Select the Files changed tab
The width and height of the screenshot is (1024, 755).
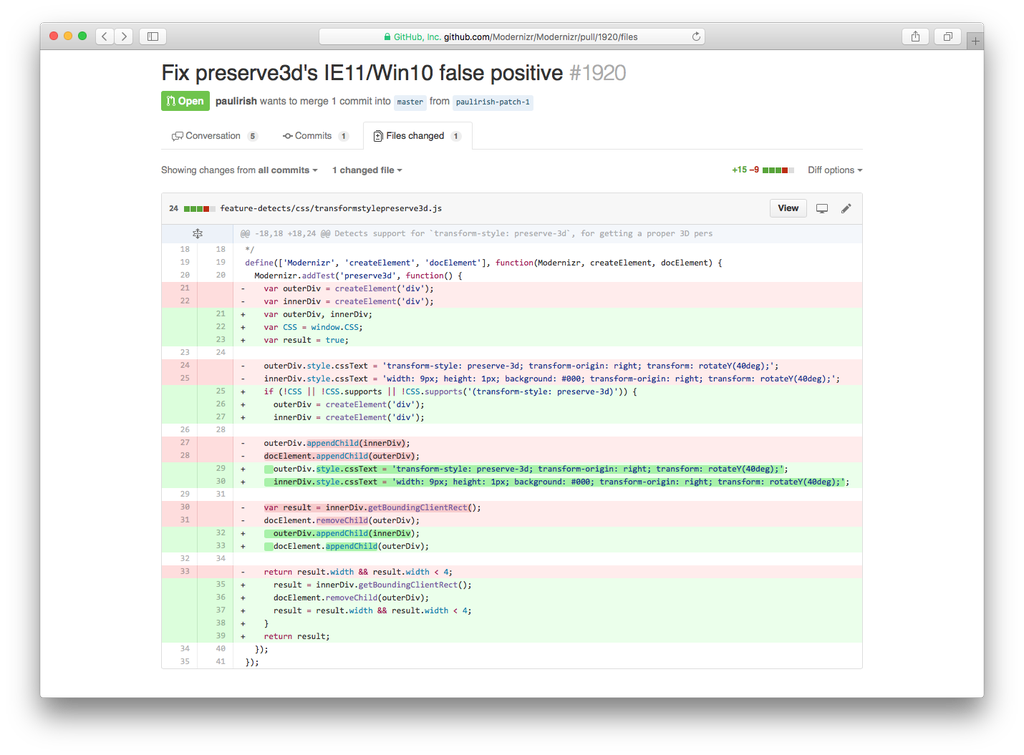tap(417, 136)
